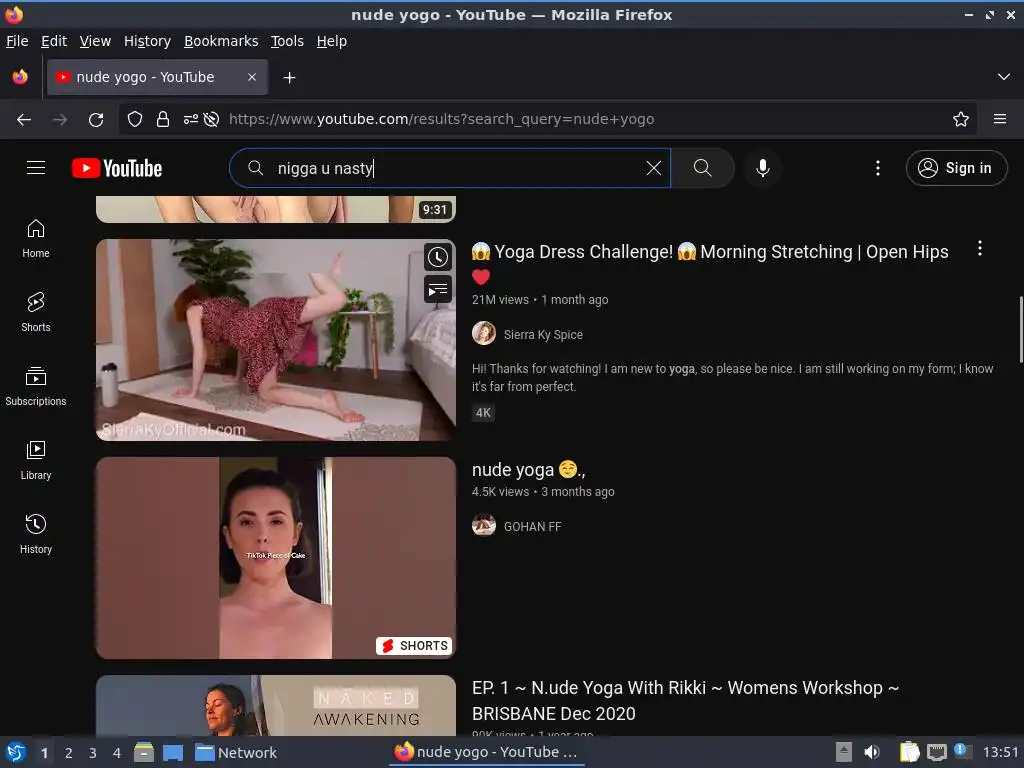Open the History menu in the menu bar
The height and width of the screenshot is (768, 1024).
[x=147, y=41]
